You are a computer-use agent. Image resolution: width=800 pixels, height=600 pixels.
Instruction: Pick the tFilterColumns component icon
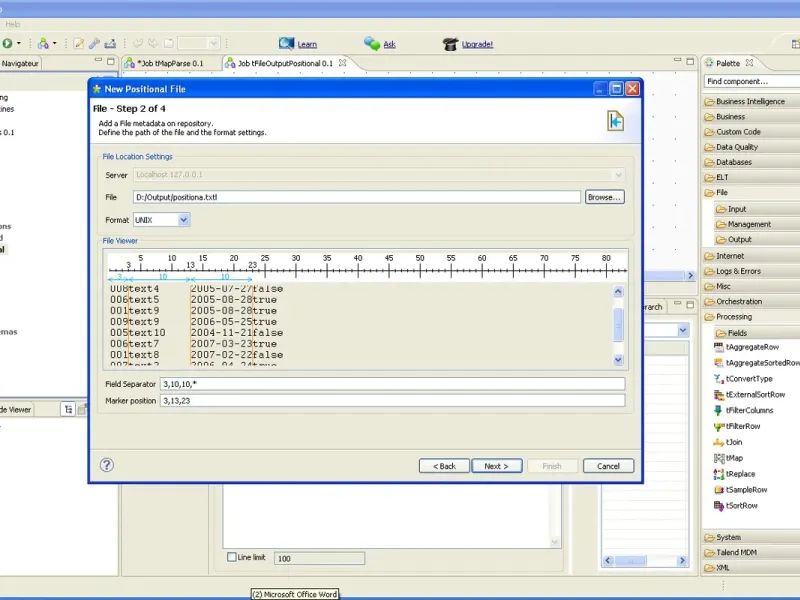tap(718, 410)
